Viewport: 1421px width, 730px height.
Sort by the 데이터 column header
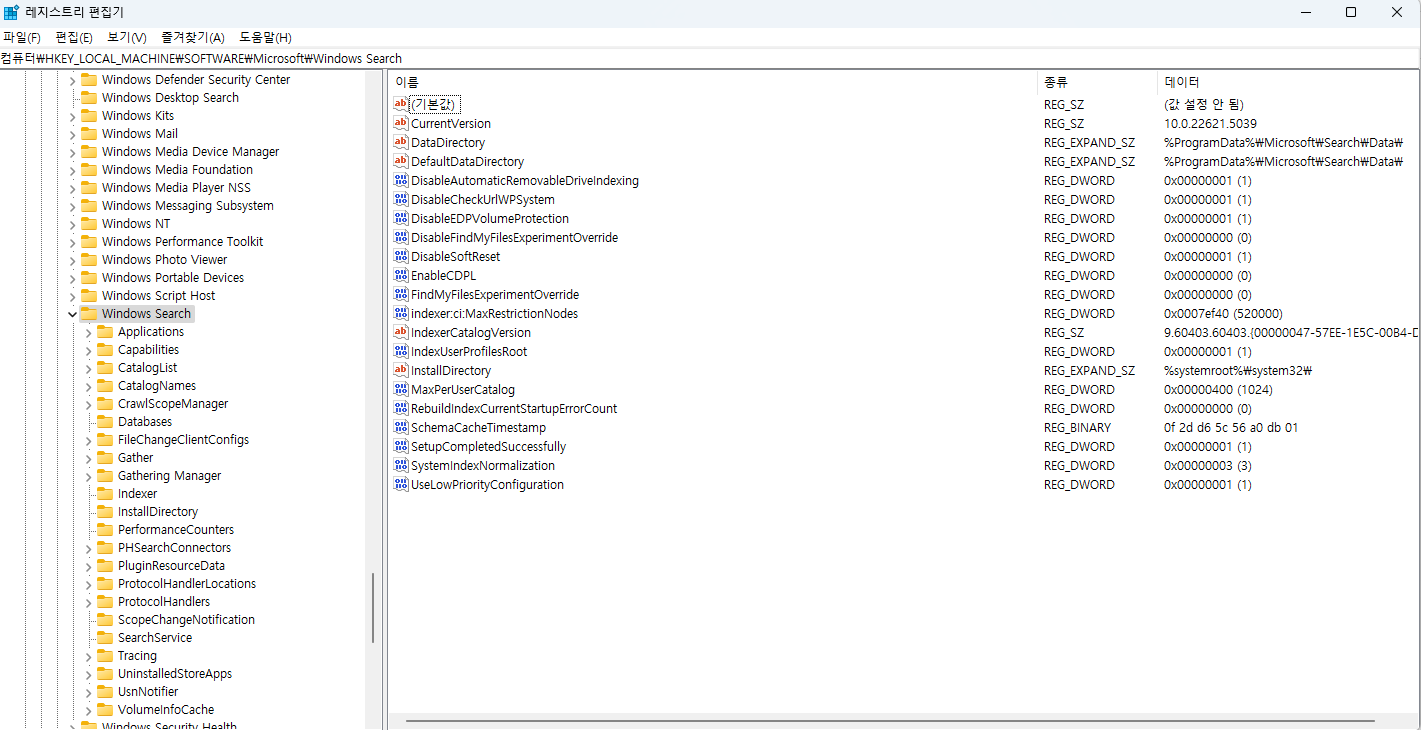point(1288,82)
